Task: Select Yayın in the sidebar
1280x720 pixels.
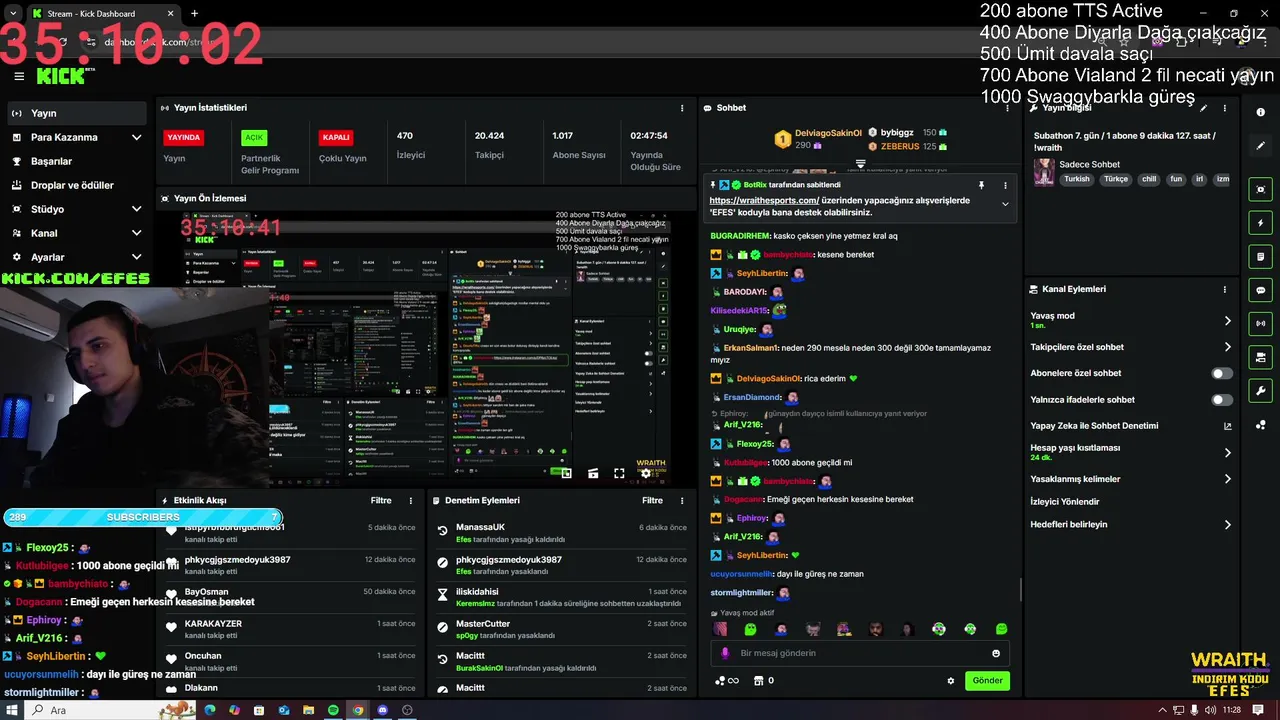Action: 76,113
